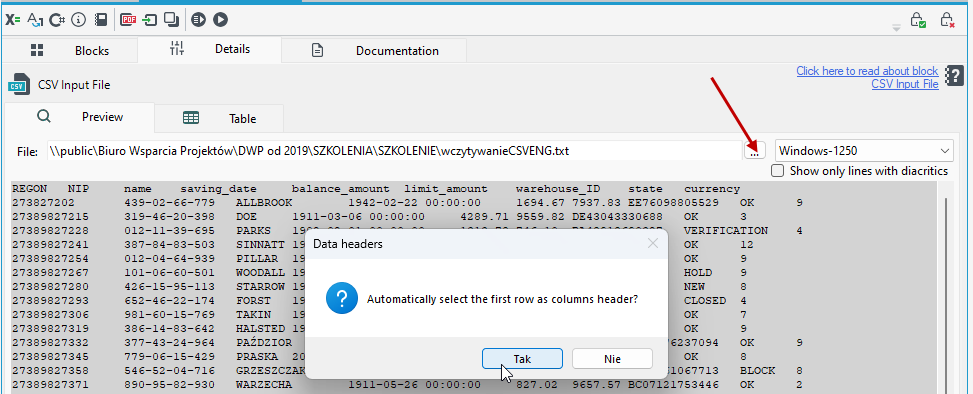Click the 'ALLBROOK' name in preview

264,203
